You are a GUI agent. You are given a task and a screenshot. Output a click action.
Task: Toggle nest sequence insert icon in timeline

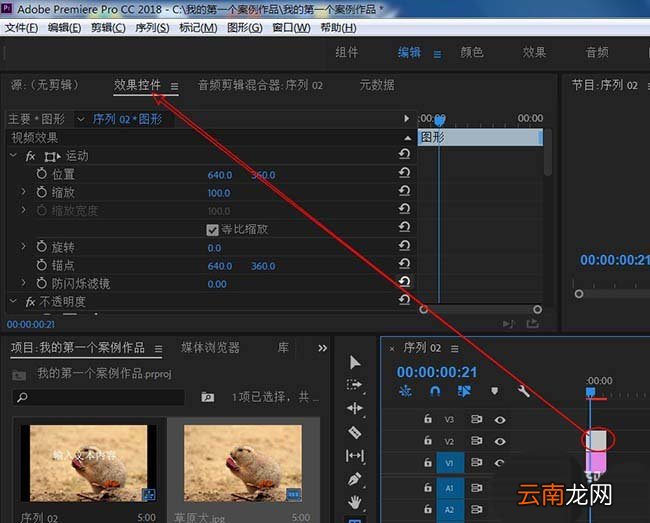click(405, 391)
